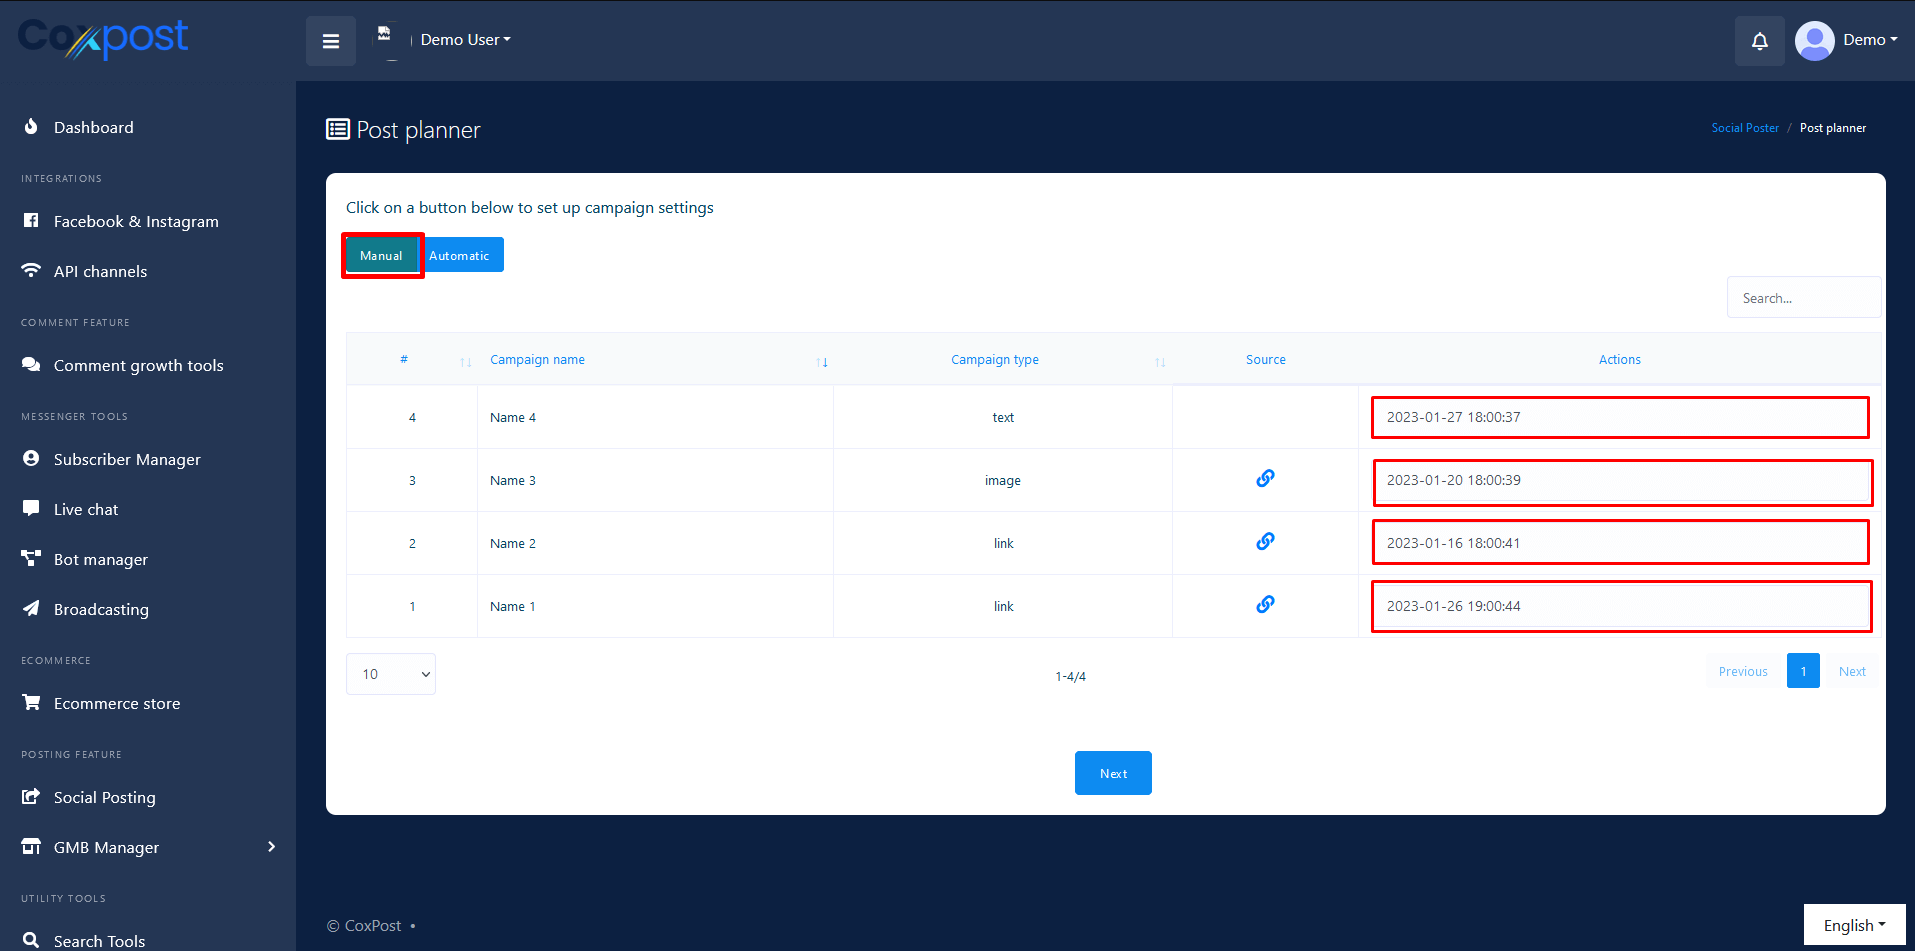Click the source link icon for Name 1

pos(1265,605)
